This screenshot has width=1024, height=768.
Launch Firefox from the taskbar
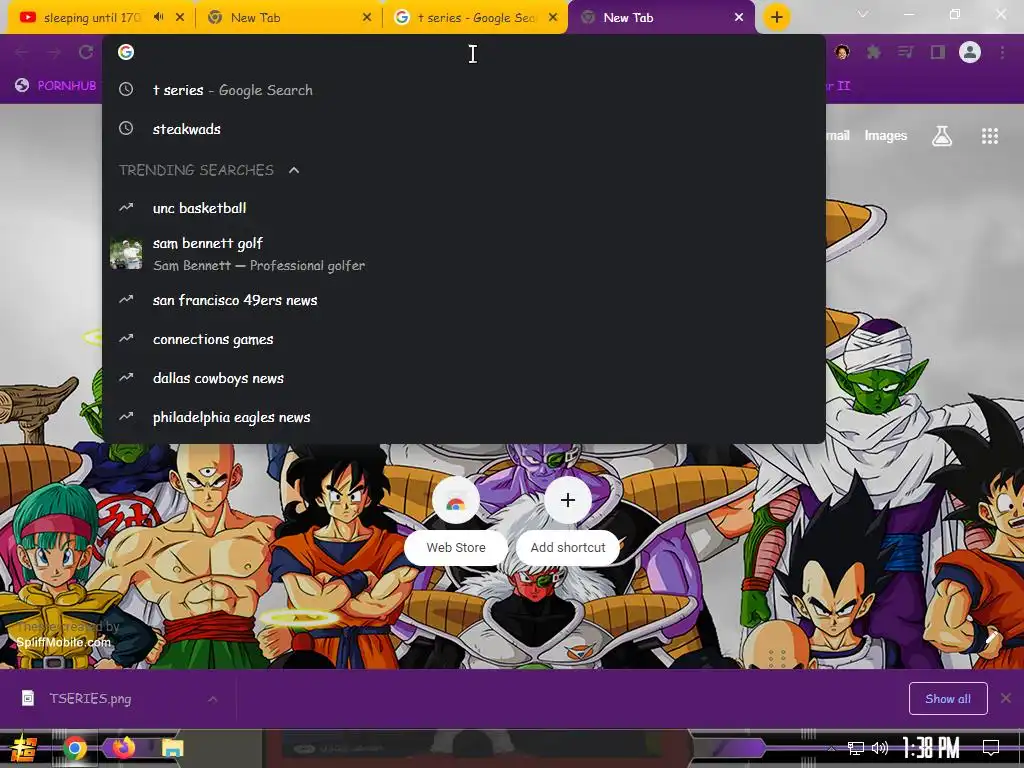[x=123, y=748]
